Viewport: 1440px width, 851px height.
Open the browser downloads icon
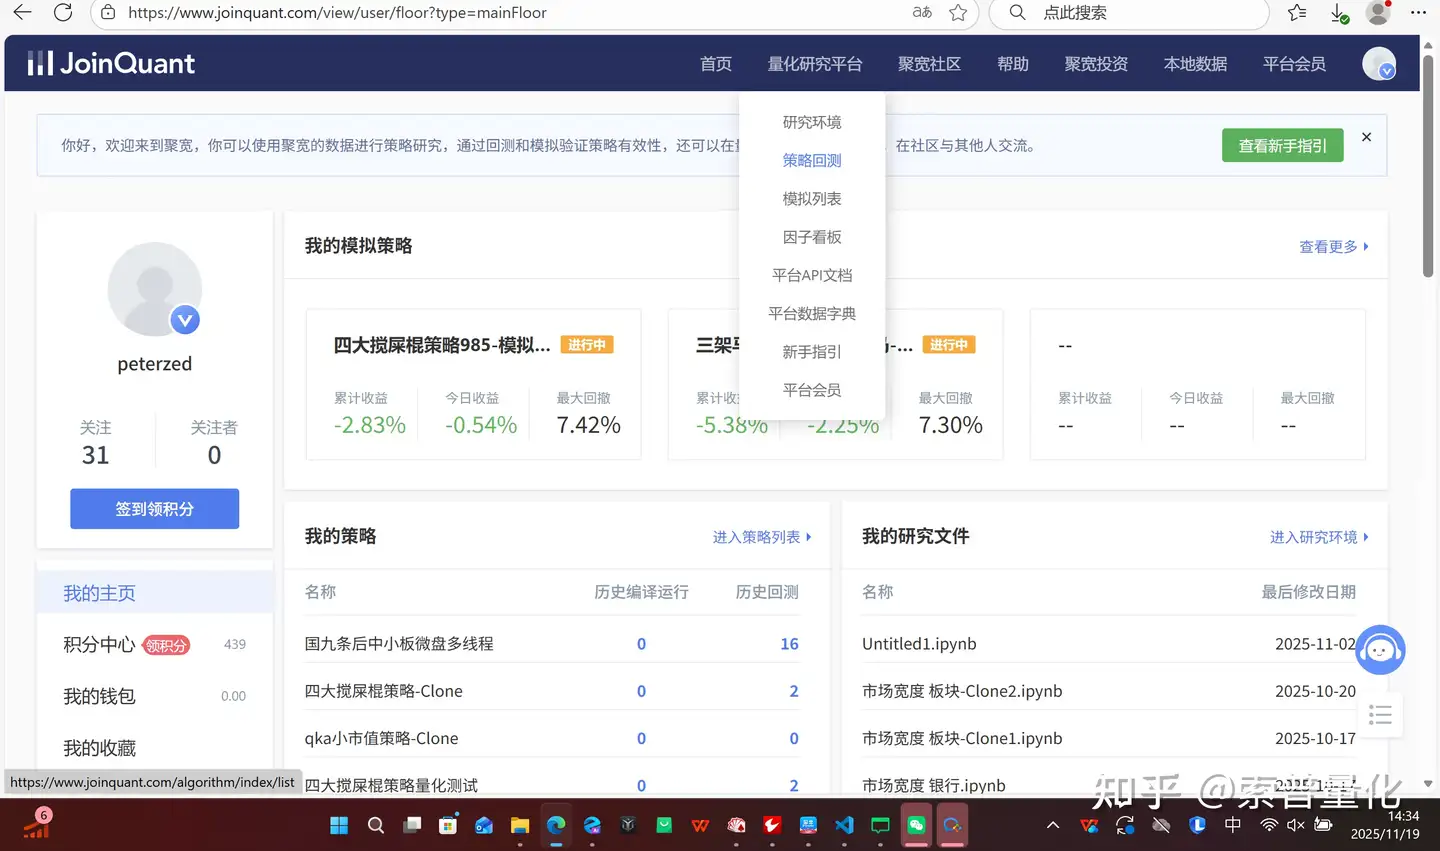click(1339, 12)
